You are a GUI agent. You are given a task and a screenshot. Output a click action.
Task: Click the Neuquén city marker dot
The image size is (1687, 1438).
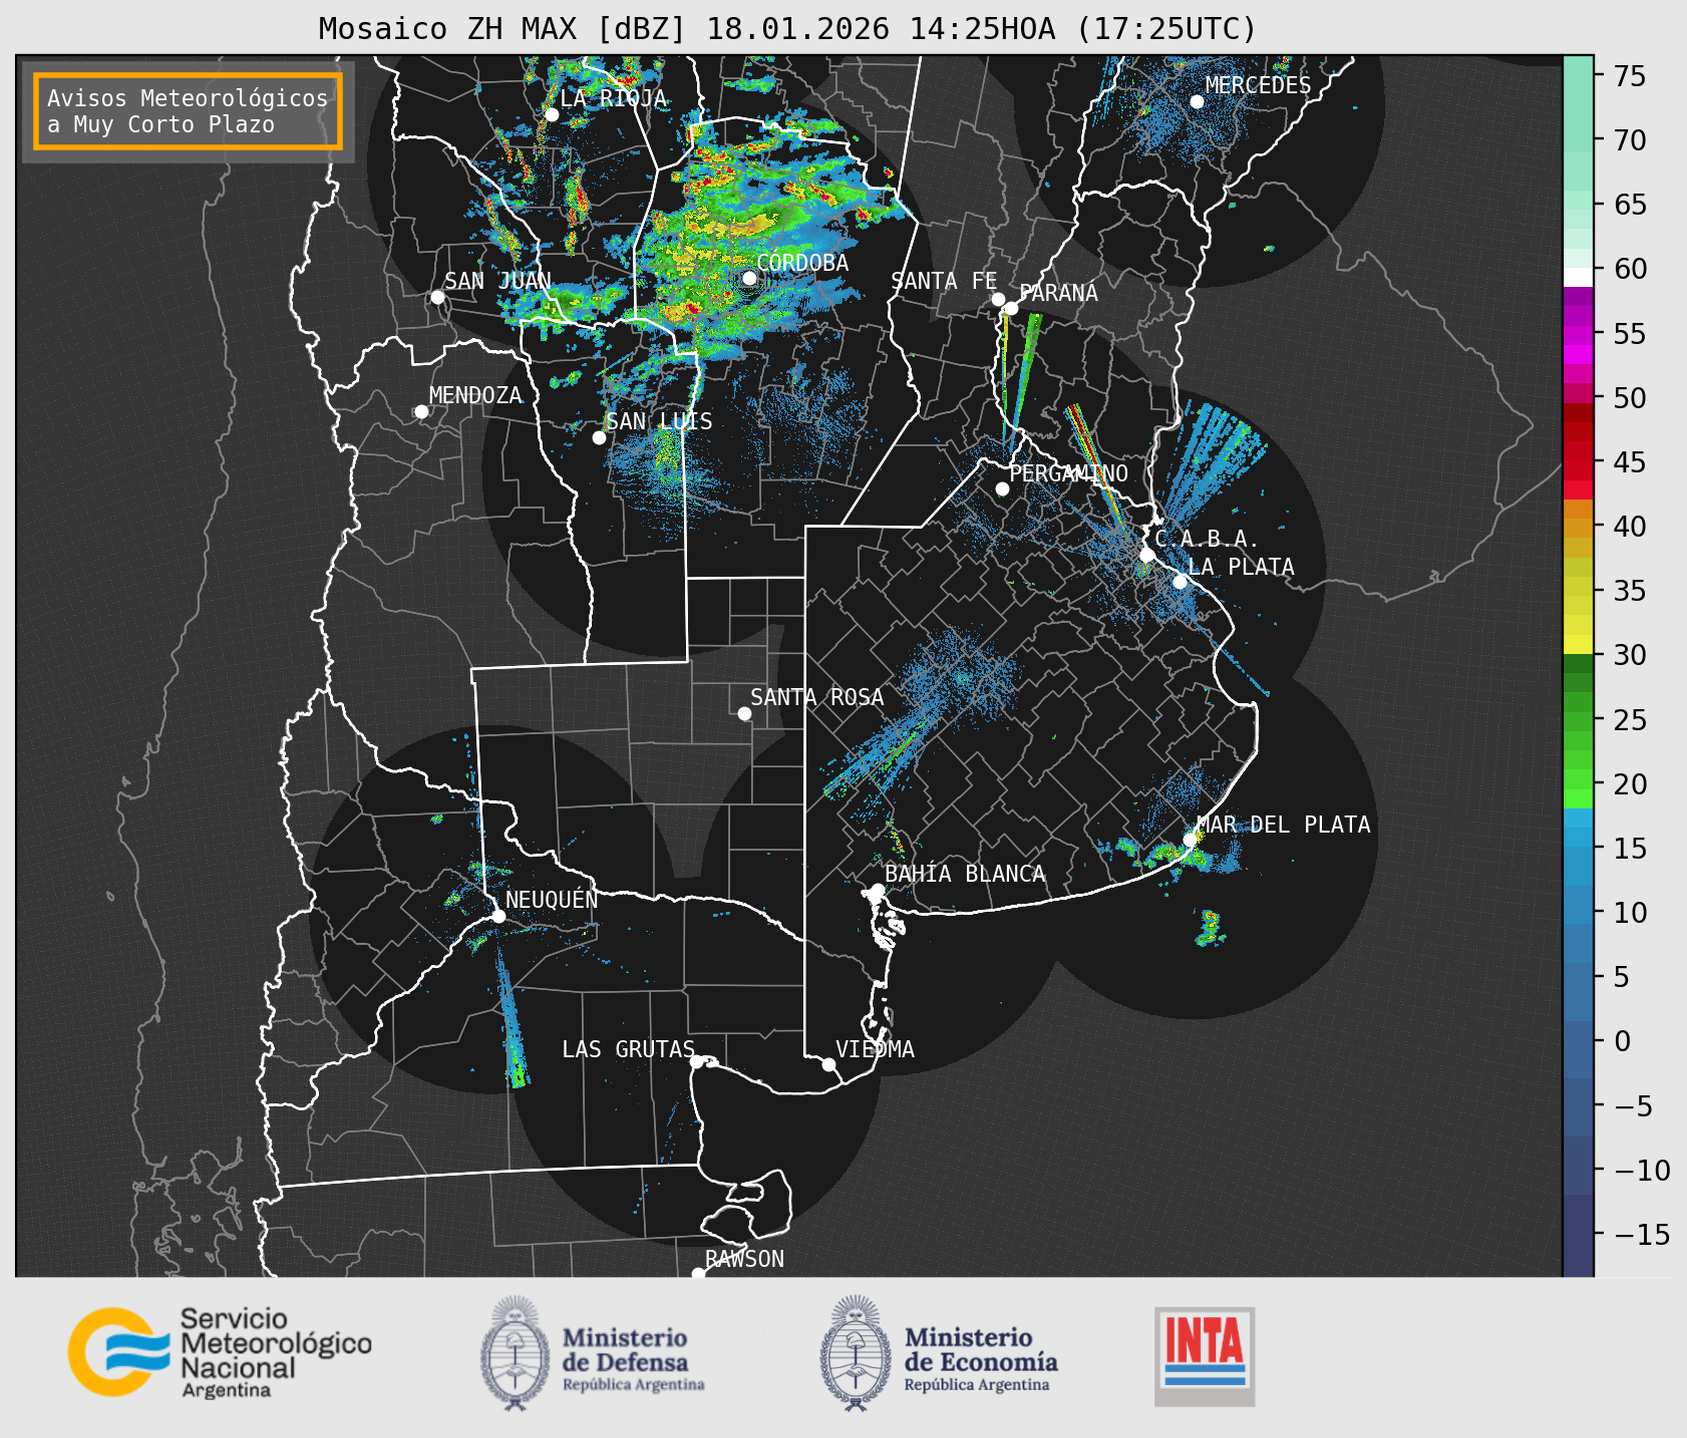pos(498,916)
